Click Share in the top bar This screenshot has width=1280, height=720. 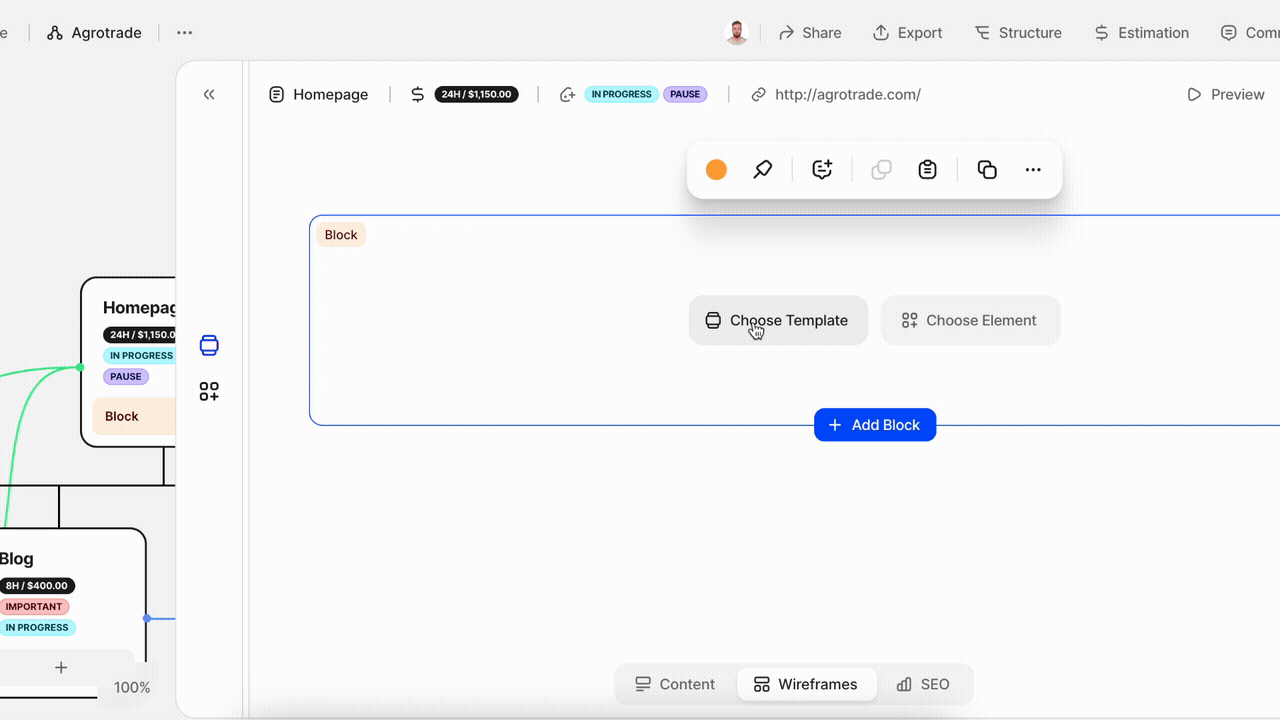point(810,33)
